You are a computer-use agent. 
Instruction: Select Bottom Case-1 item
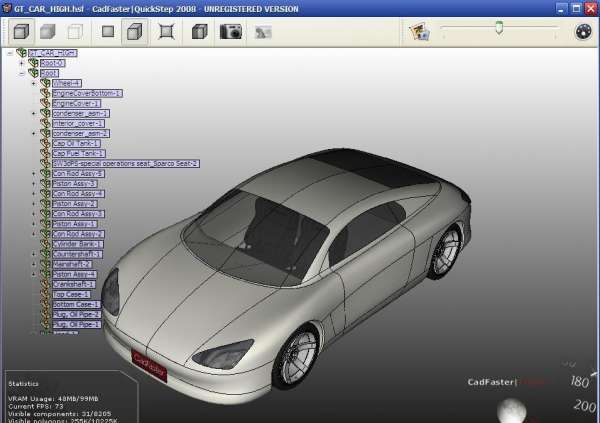click(76, 304)
